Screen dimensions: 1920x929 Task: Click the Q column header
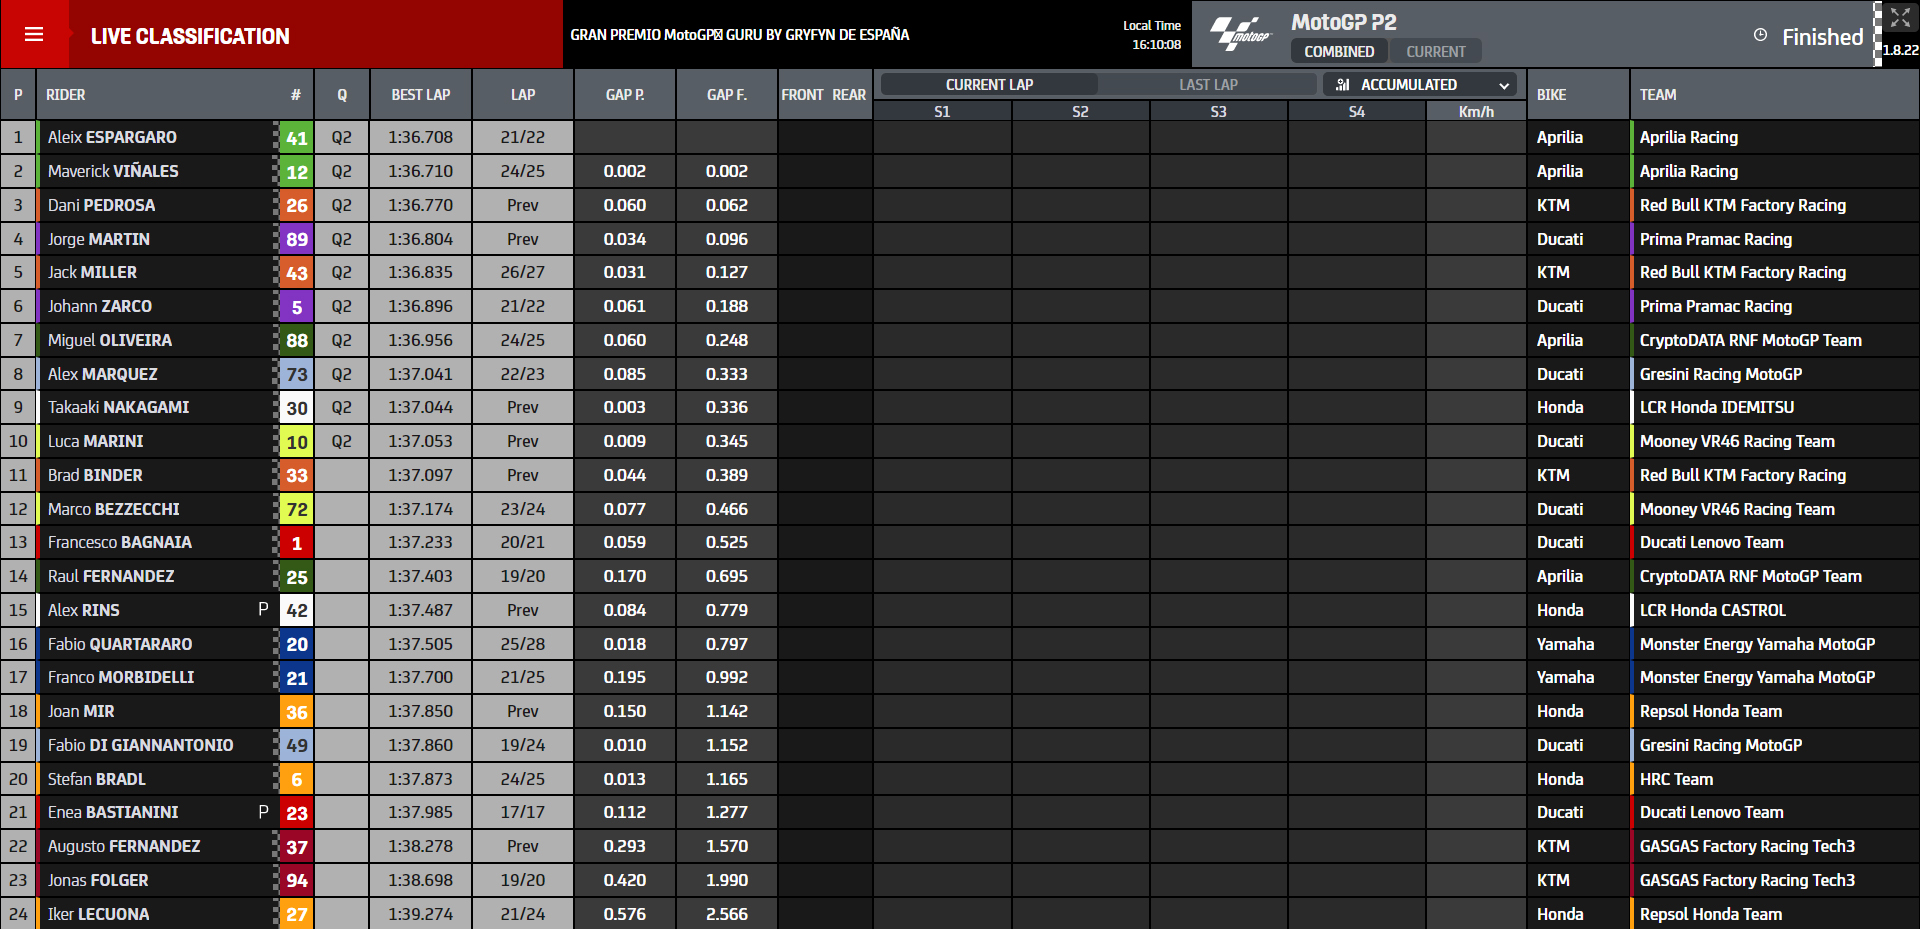(342, 95)
